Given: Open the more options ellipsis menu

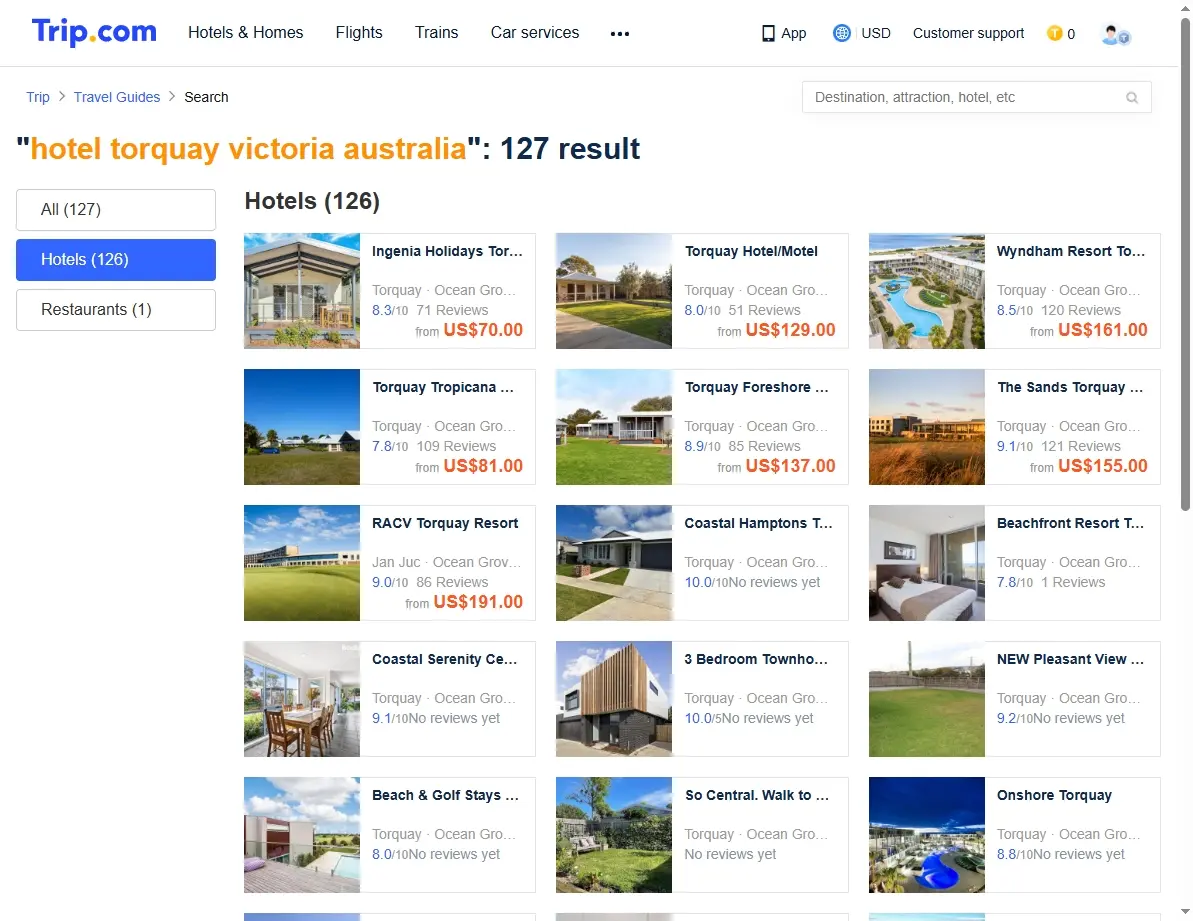Looking at the screenshot, I should 620,33.
